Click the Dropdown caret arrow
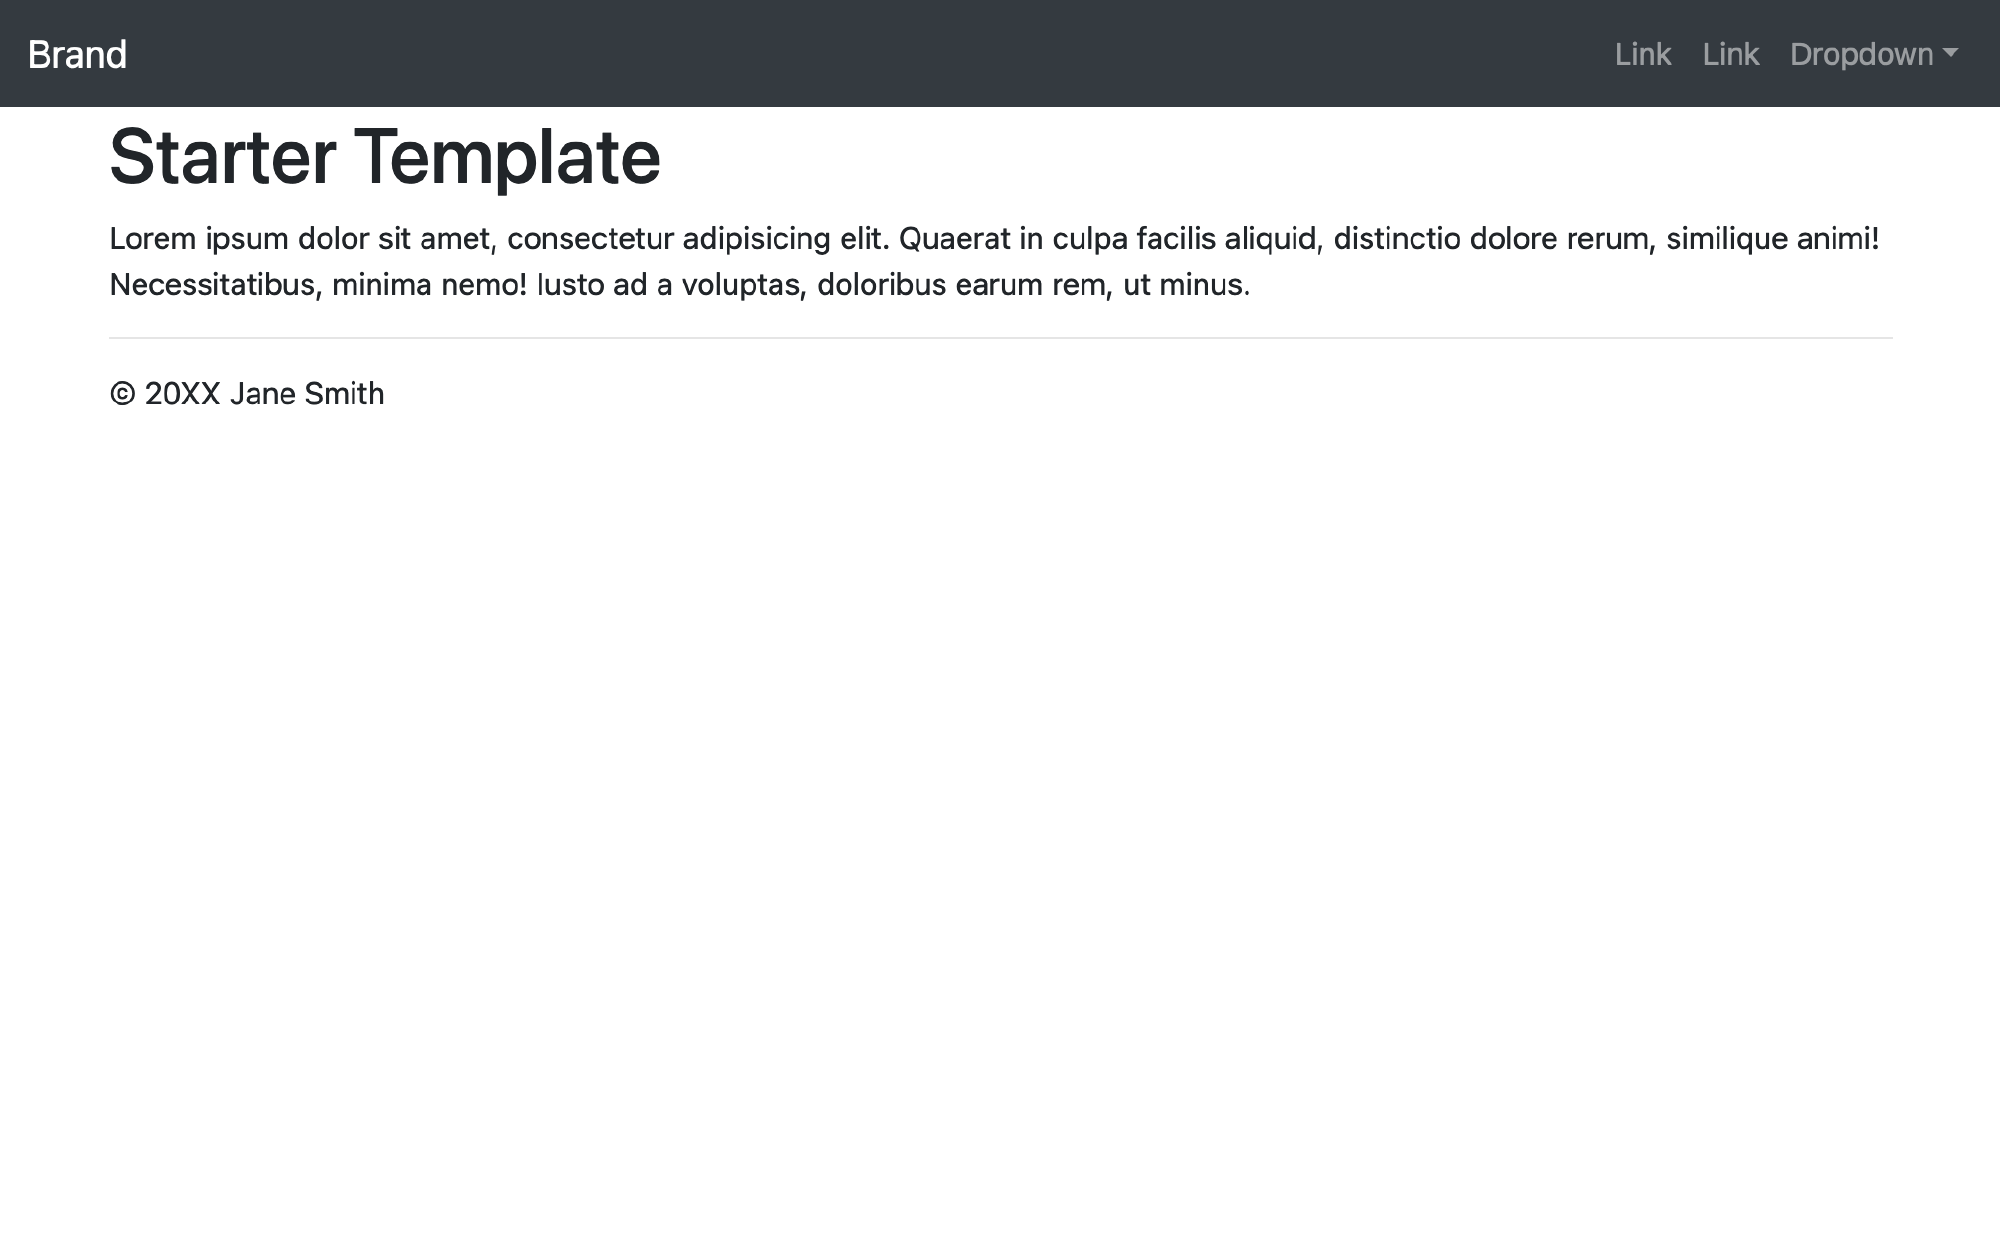Image resolution: width=2000 pixels, height=1250 pixels. [x=1950, y=54]
